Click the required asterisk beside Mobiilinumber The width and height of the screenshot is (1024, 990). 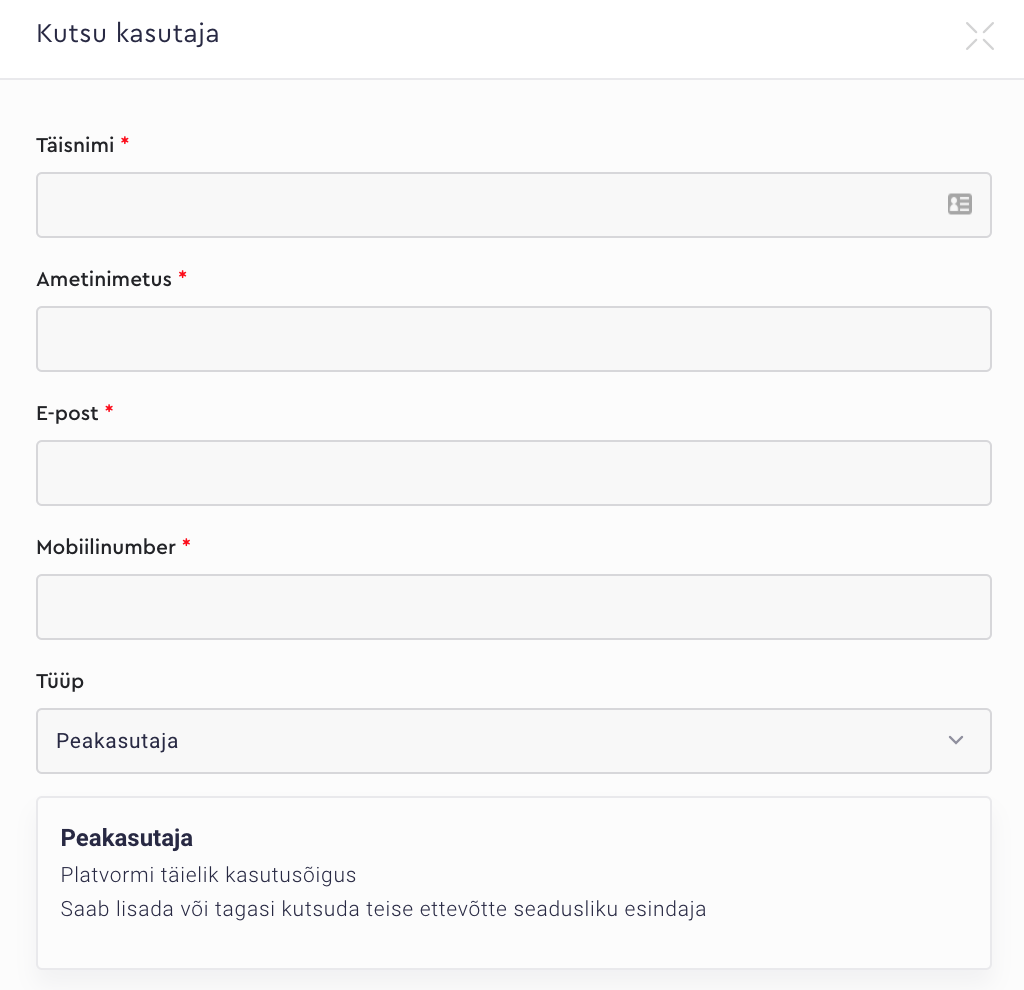[186, 545]
